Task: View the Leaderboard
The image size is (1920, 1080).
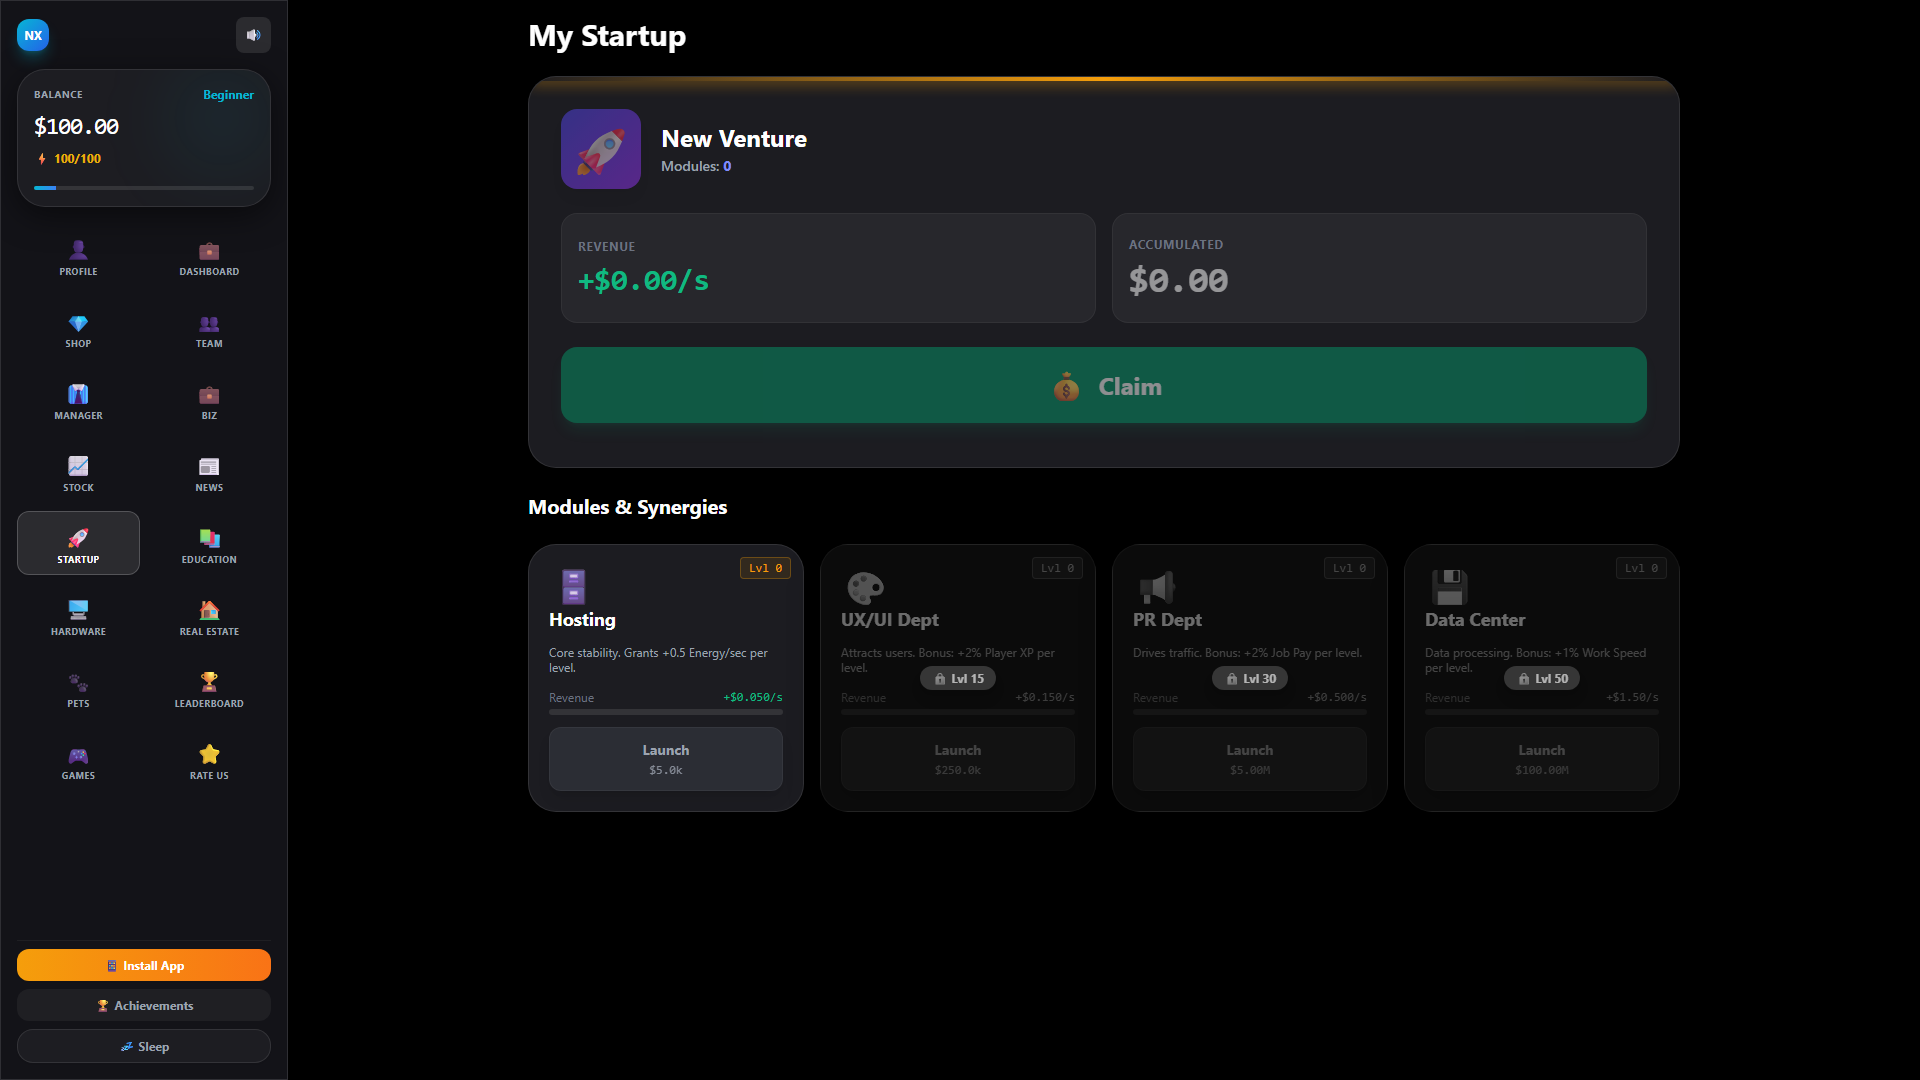Action: click(208, 689)
